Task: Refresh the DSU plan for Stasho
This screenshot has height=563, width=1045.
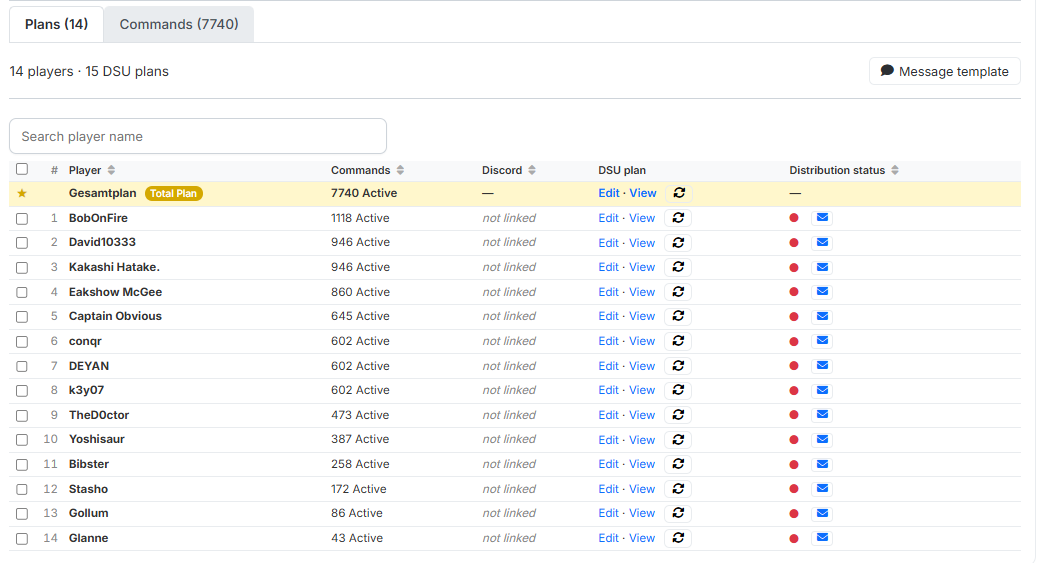Action: tap(678, 489)
